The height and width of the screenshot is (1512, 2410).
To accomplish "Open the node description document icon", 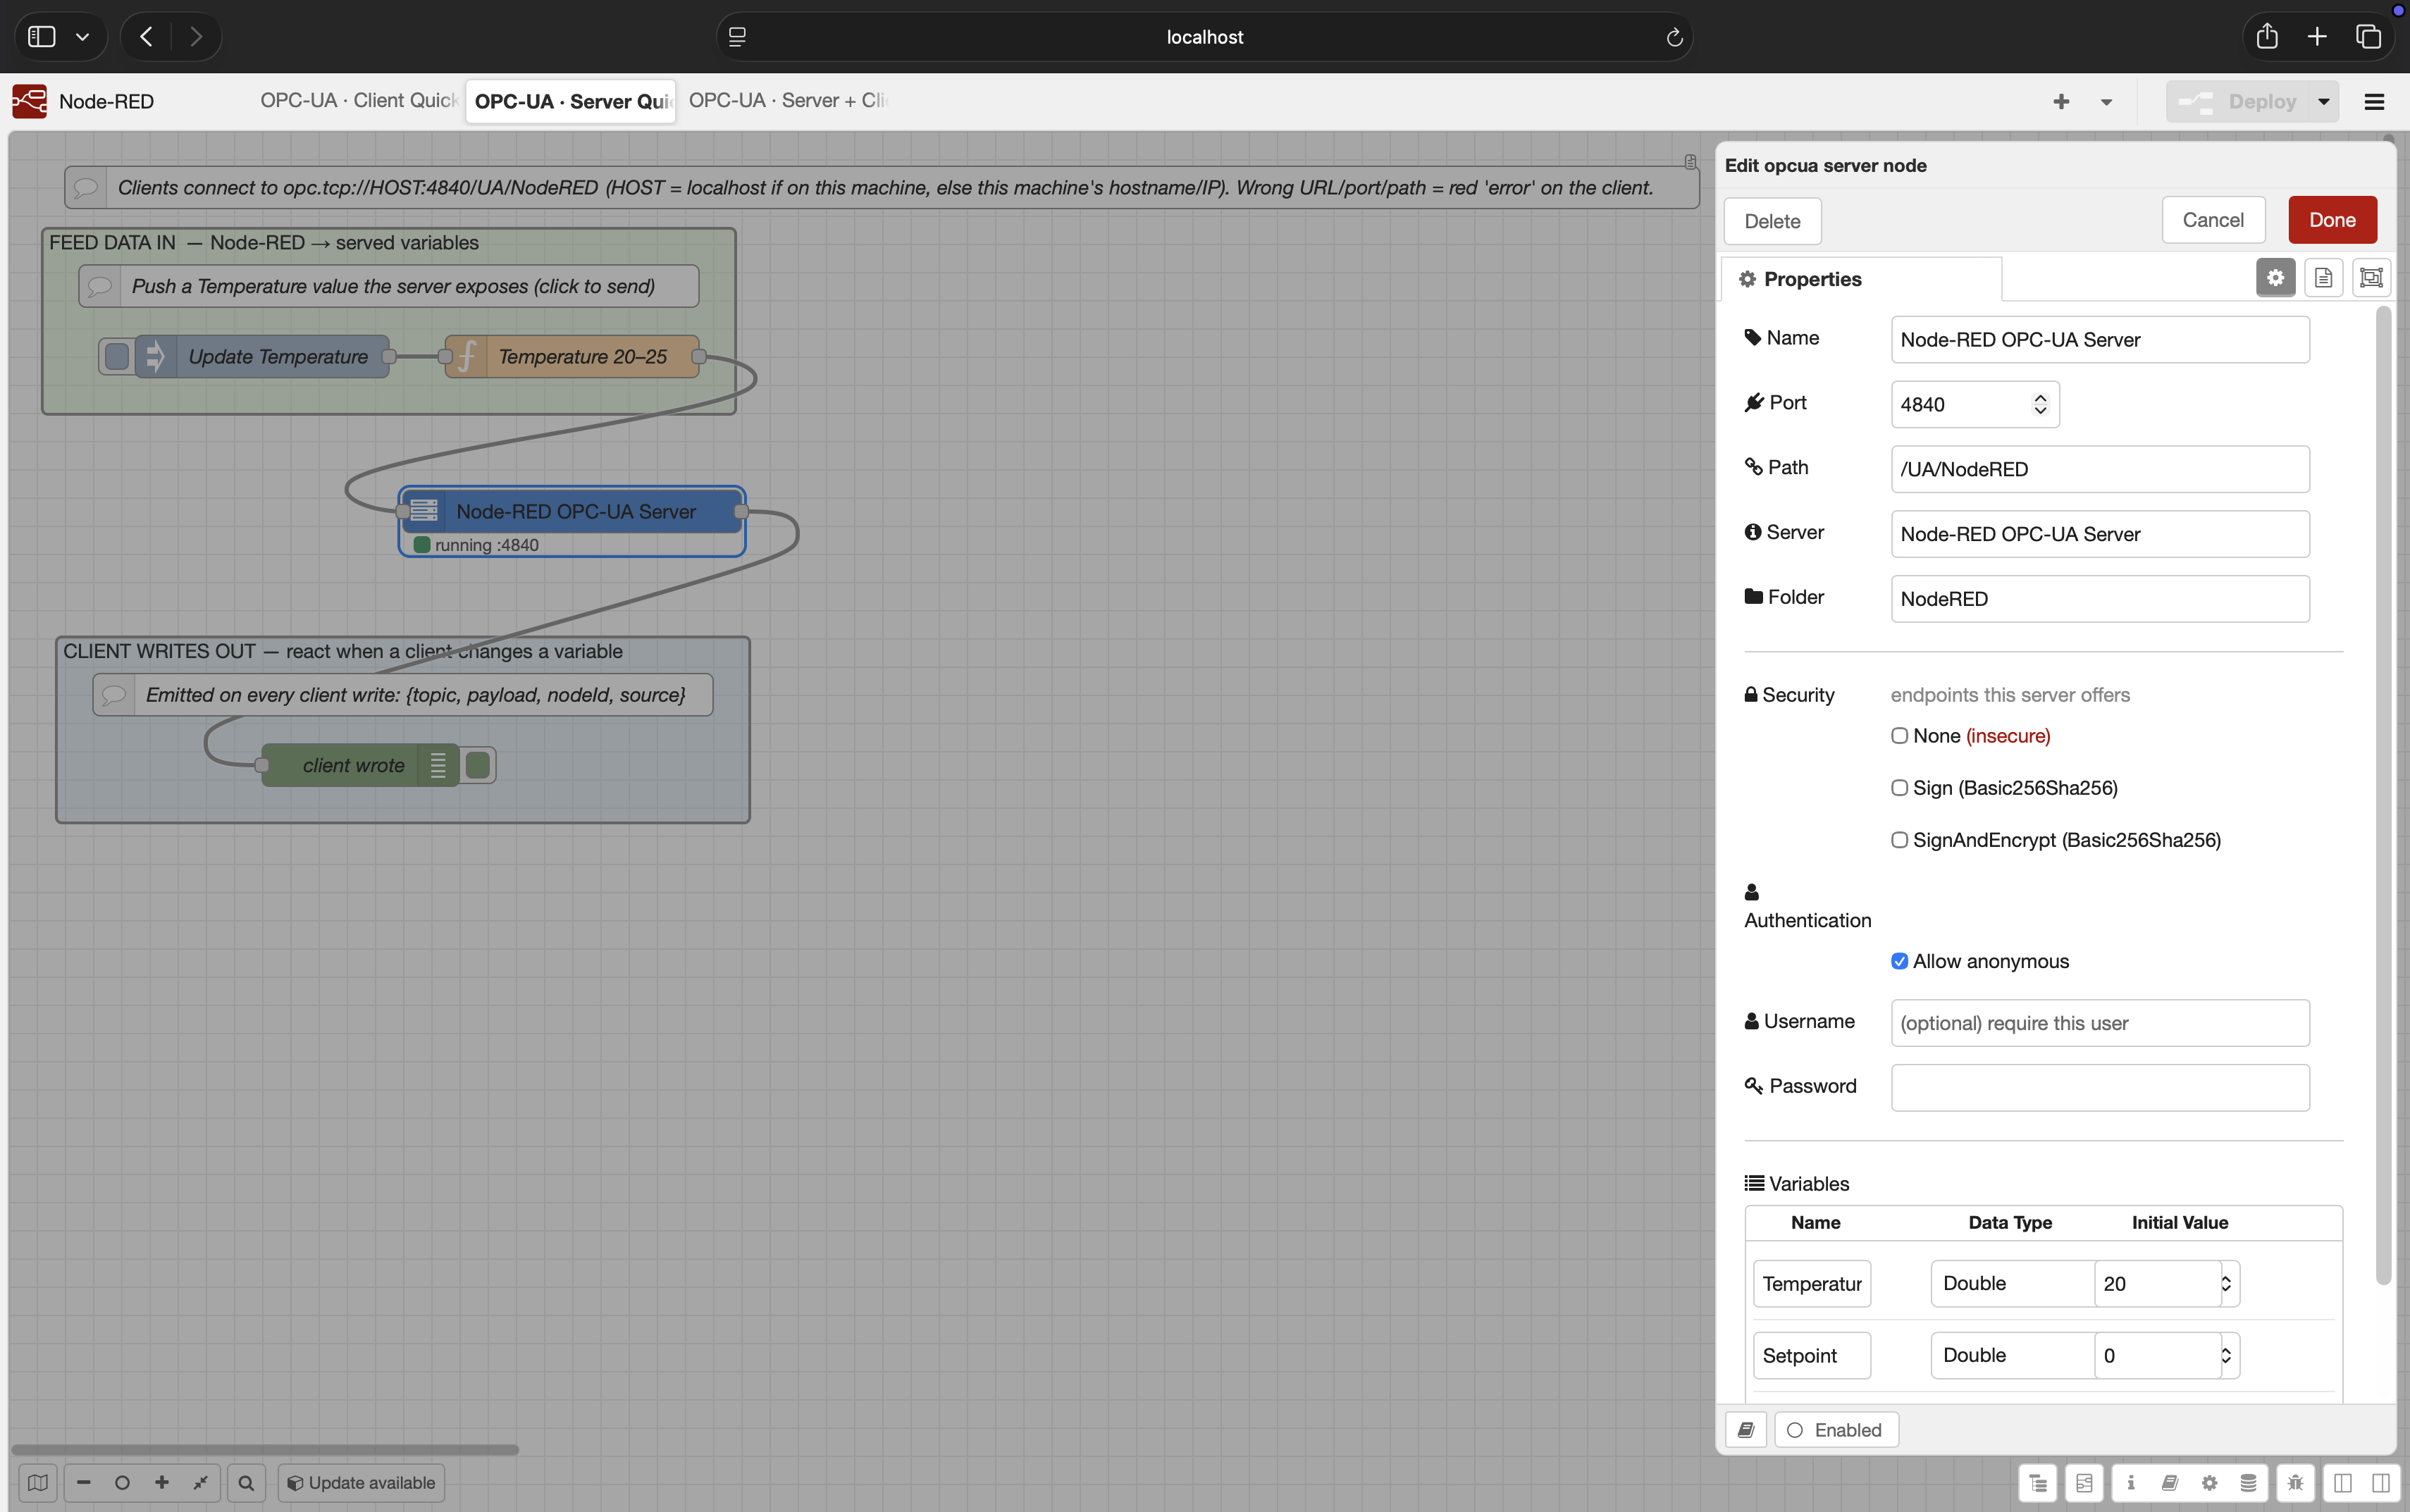I will click(2323, 278).
